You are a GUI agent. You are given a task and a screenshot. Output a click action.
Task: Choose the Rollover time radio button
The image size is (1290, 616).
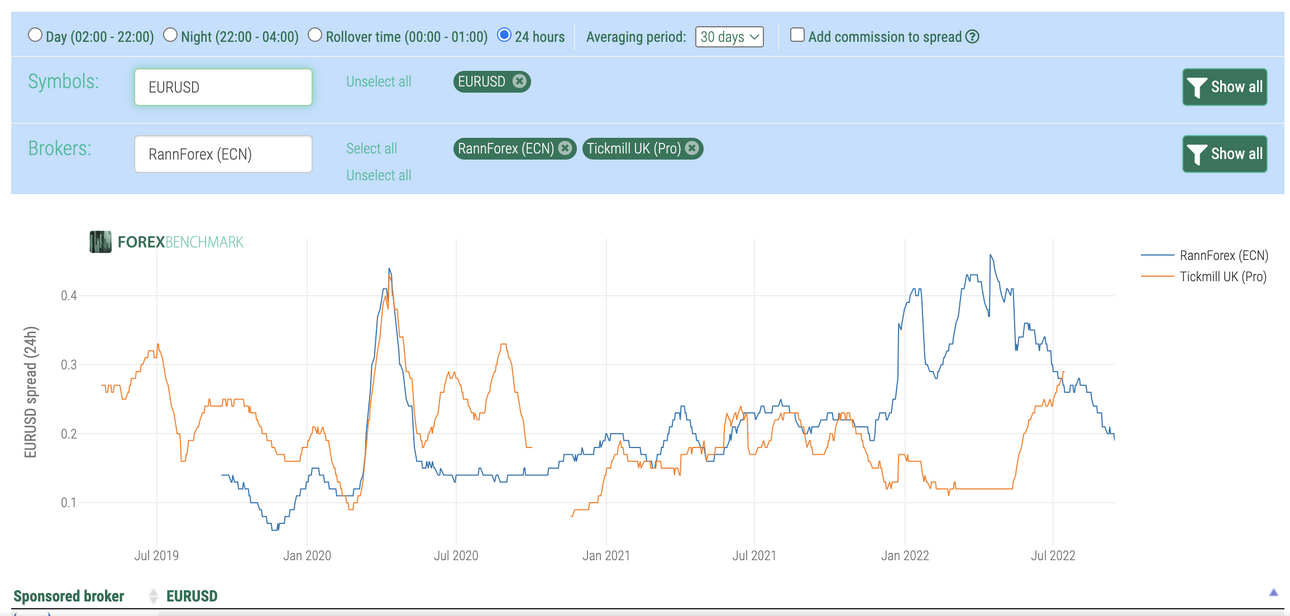(x=315, y=35)
